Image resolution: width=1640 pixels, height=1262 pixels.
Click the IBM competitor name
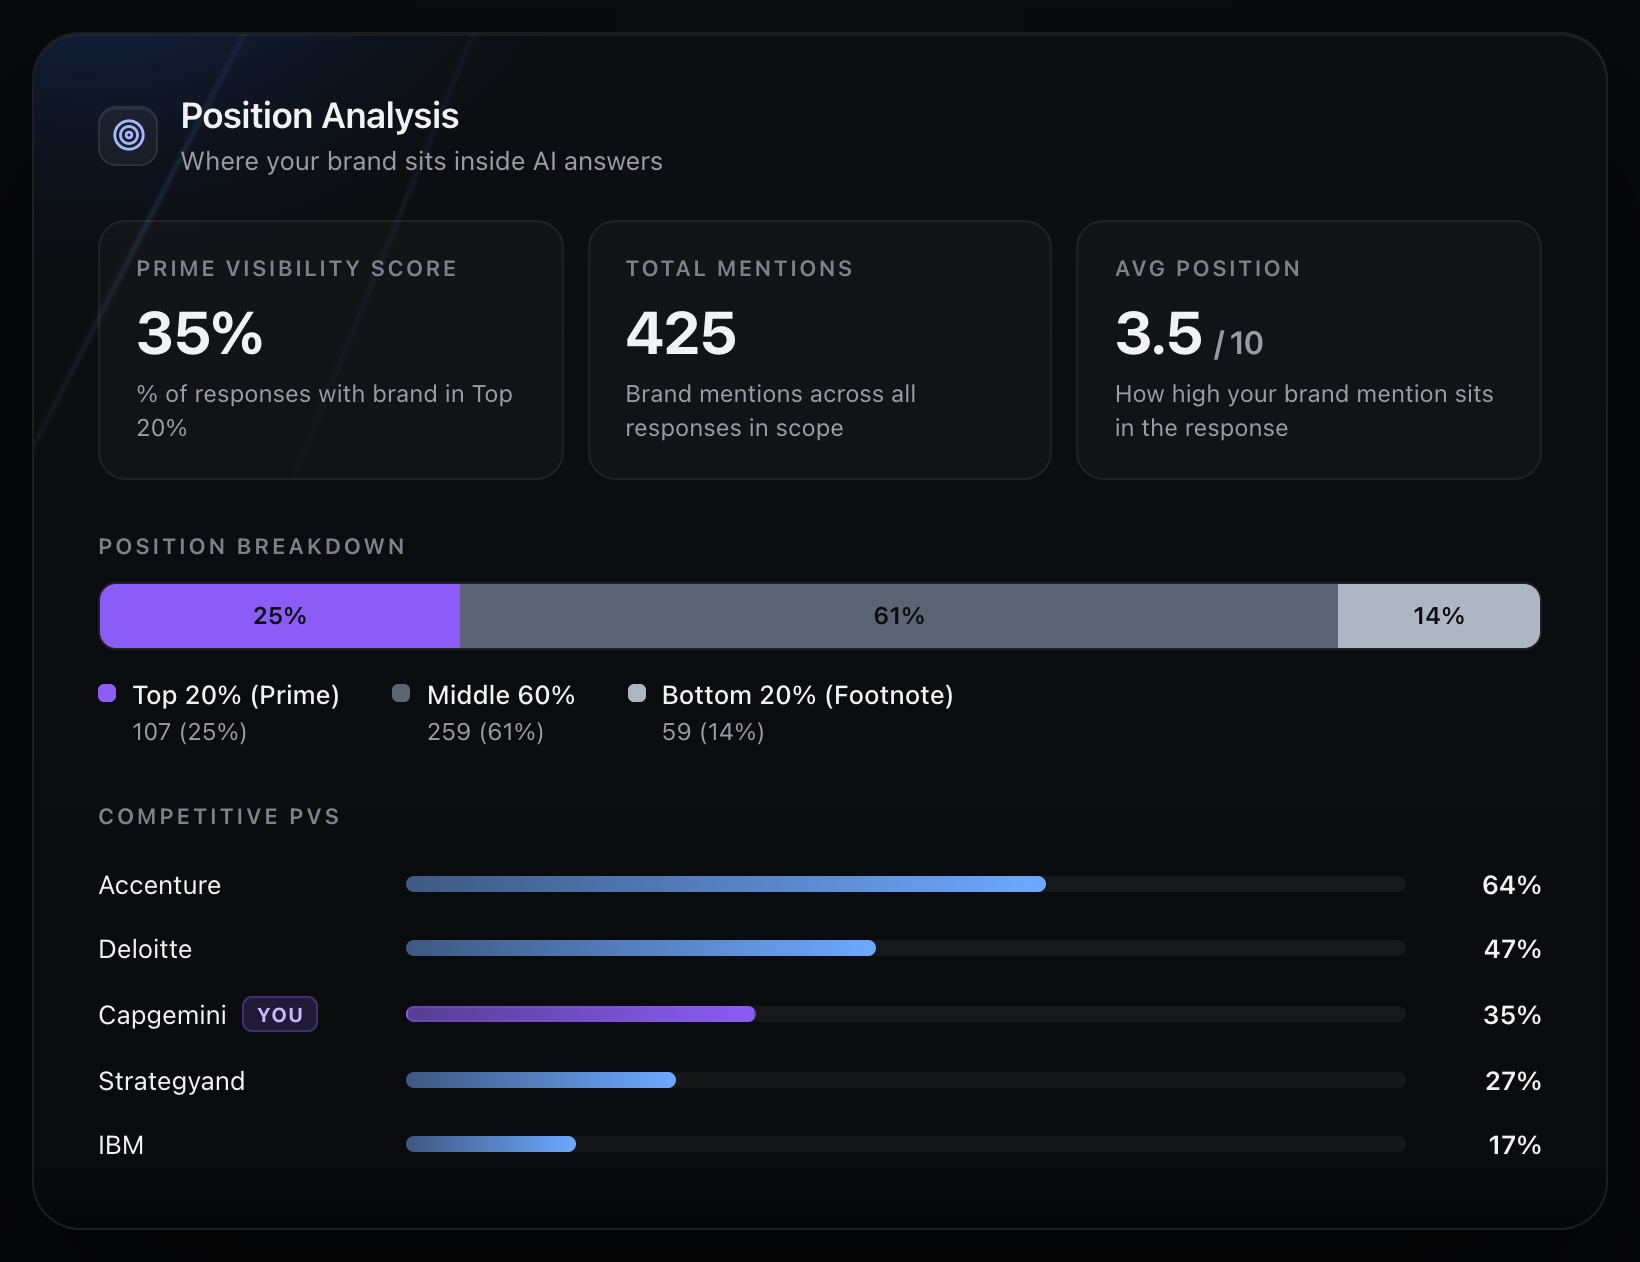pyautogui.click(x=121, y=1145)
